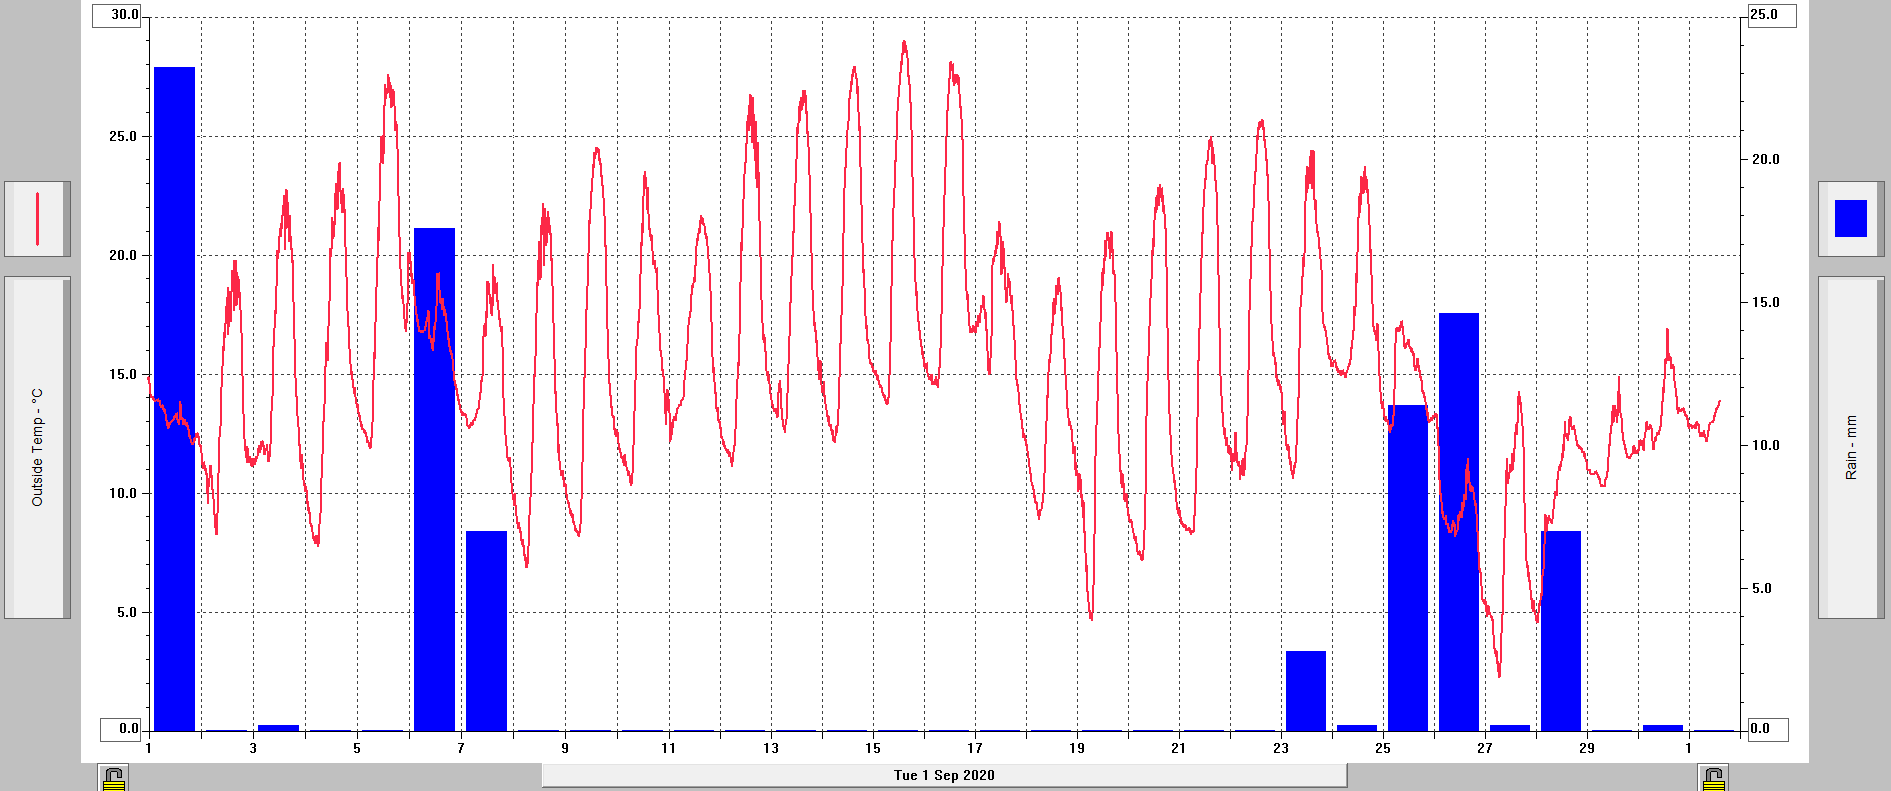The height and width of the screenshot is (791, 1891).
Task: Click the small rain bar starting at day 23
Action: pyautogui.click(x=1305, y=691)
